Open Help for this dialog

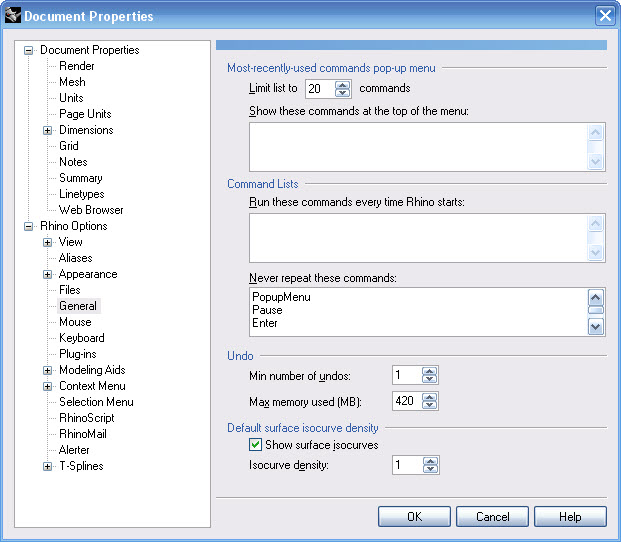570,516
